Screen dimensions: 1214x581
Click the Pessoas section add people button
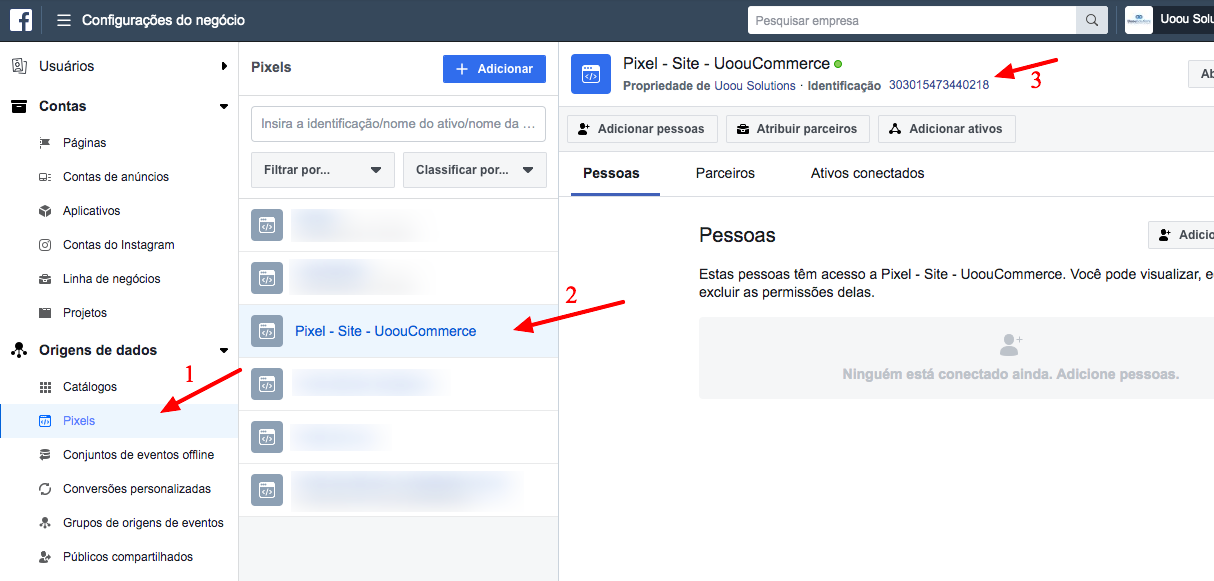1181,235
